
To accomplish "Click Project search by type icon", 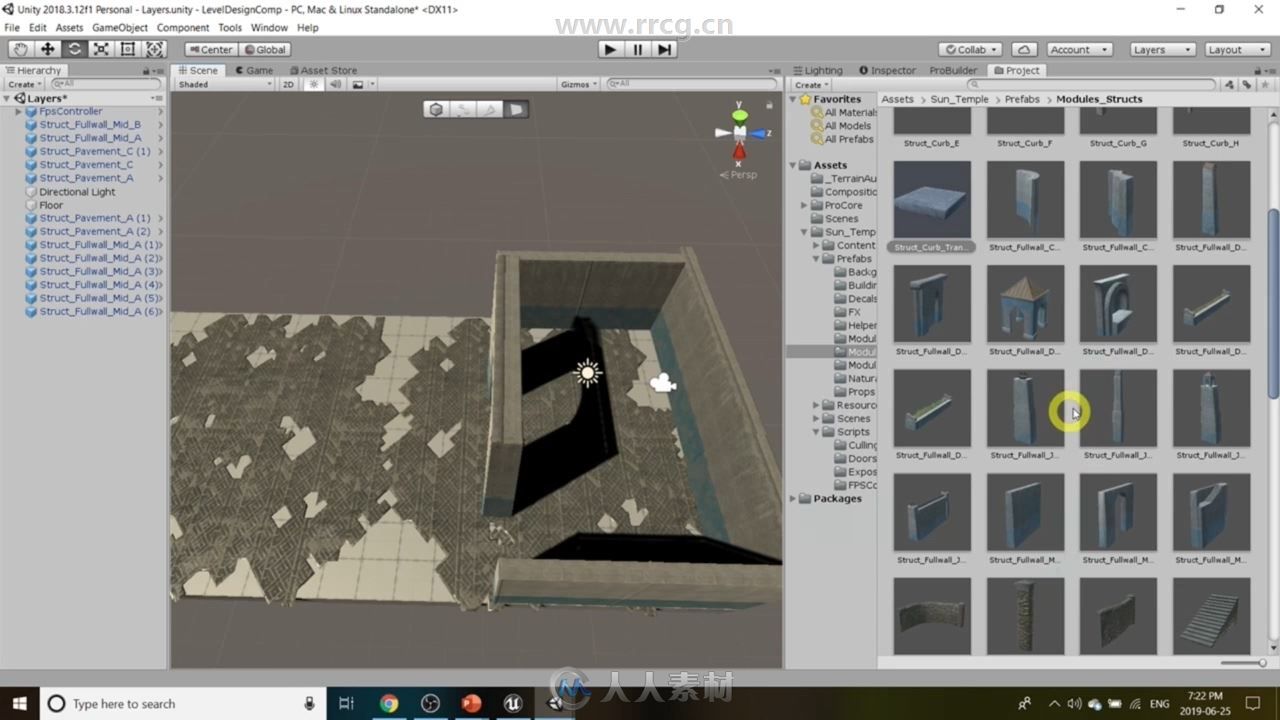I will tap(1228, 84).
